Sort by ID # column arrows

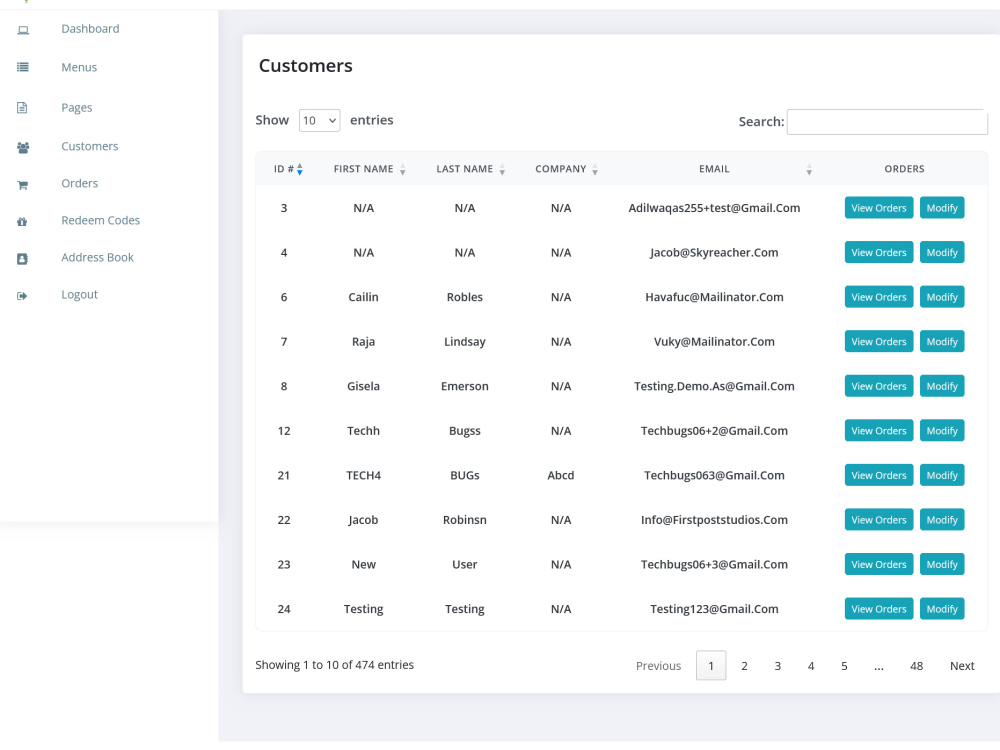(x=300, y=169)
